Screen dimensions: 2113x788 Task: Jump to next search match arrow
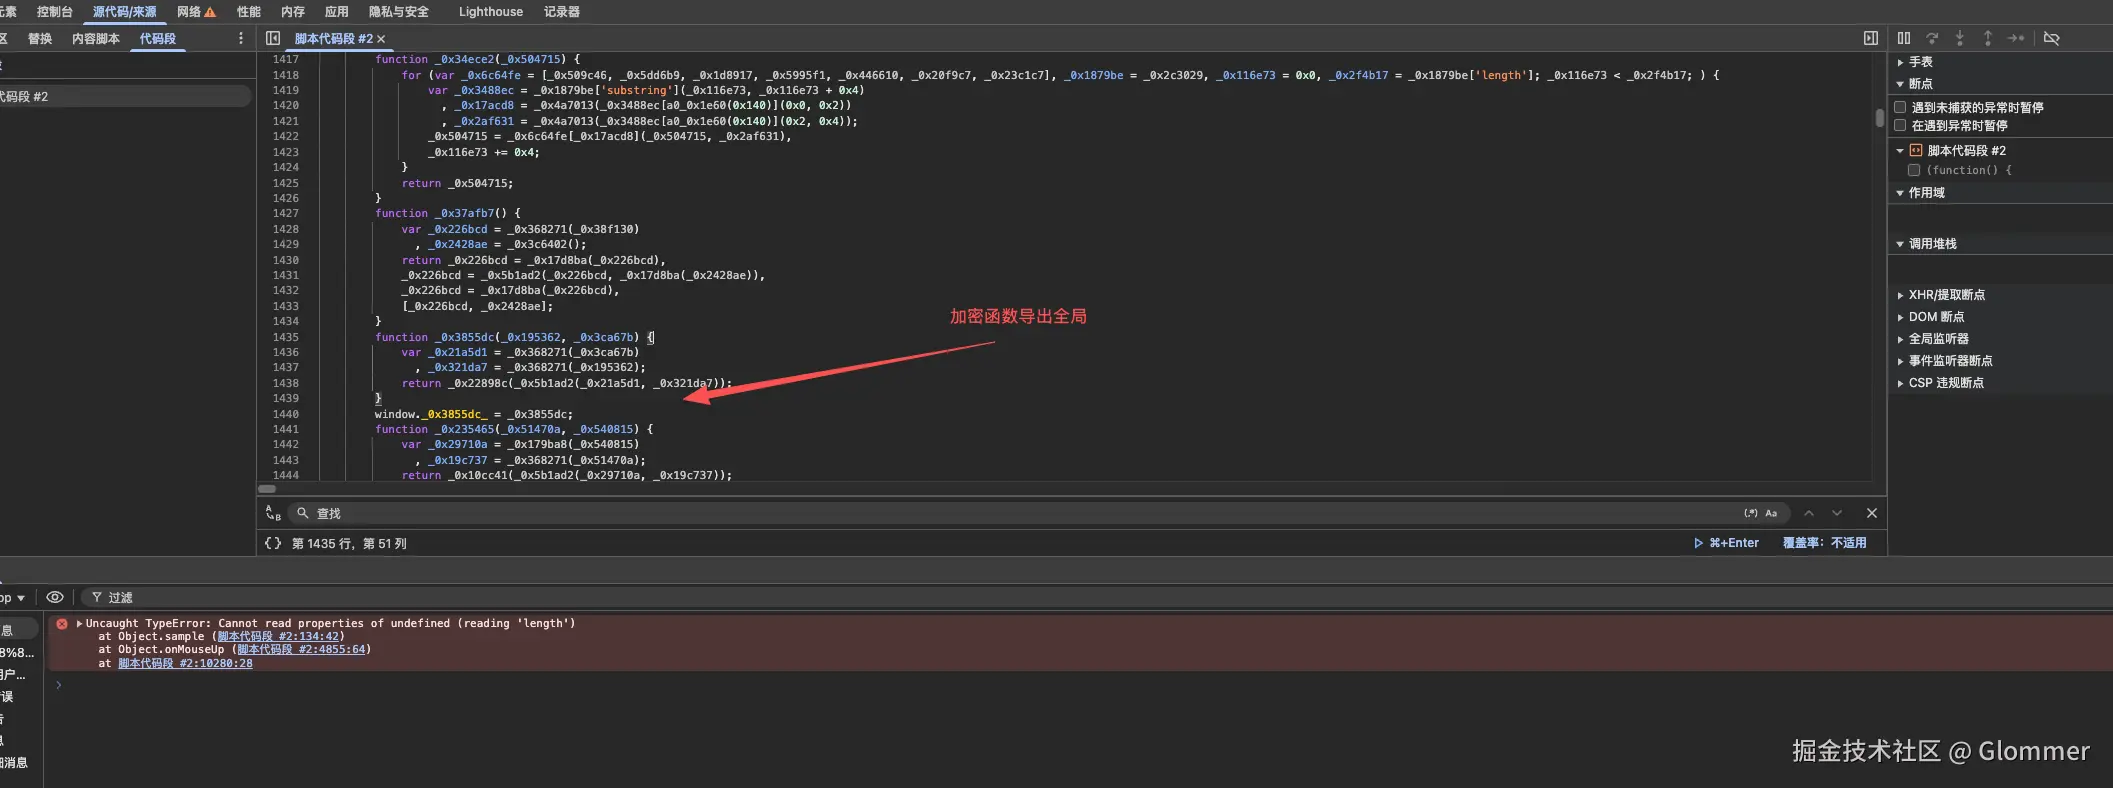(1837, 513)
